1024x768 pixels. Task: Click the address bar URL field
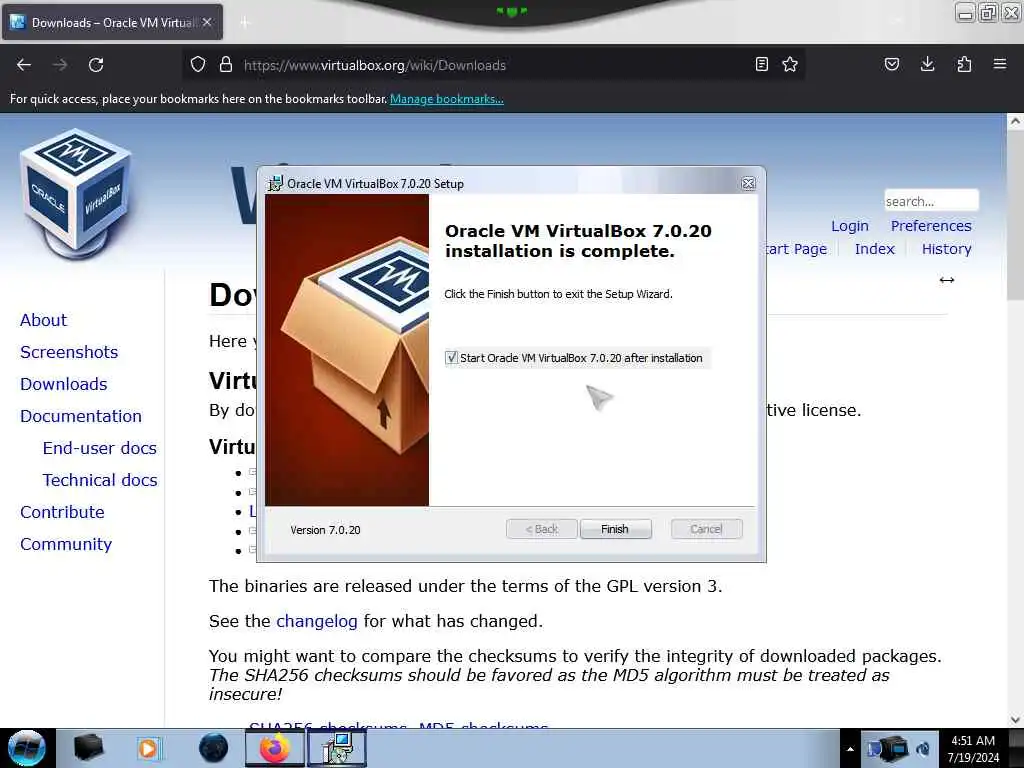click(496, 65)
